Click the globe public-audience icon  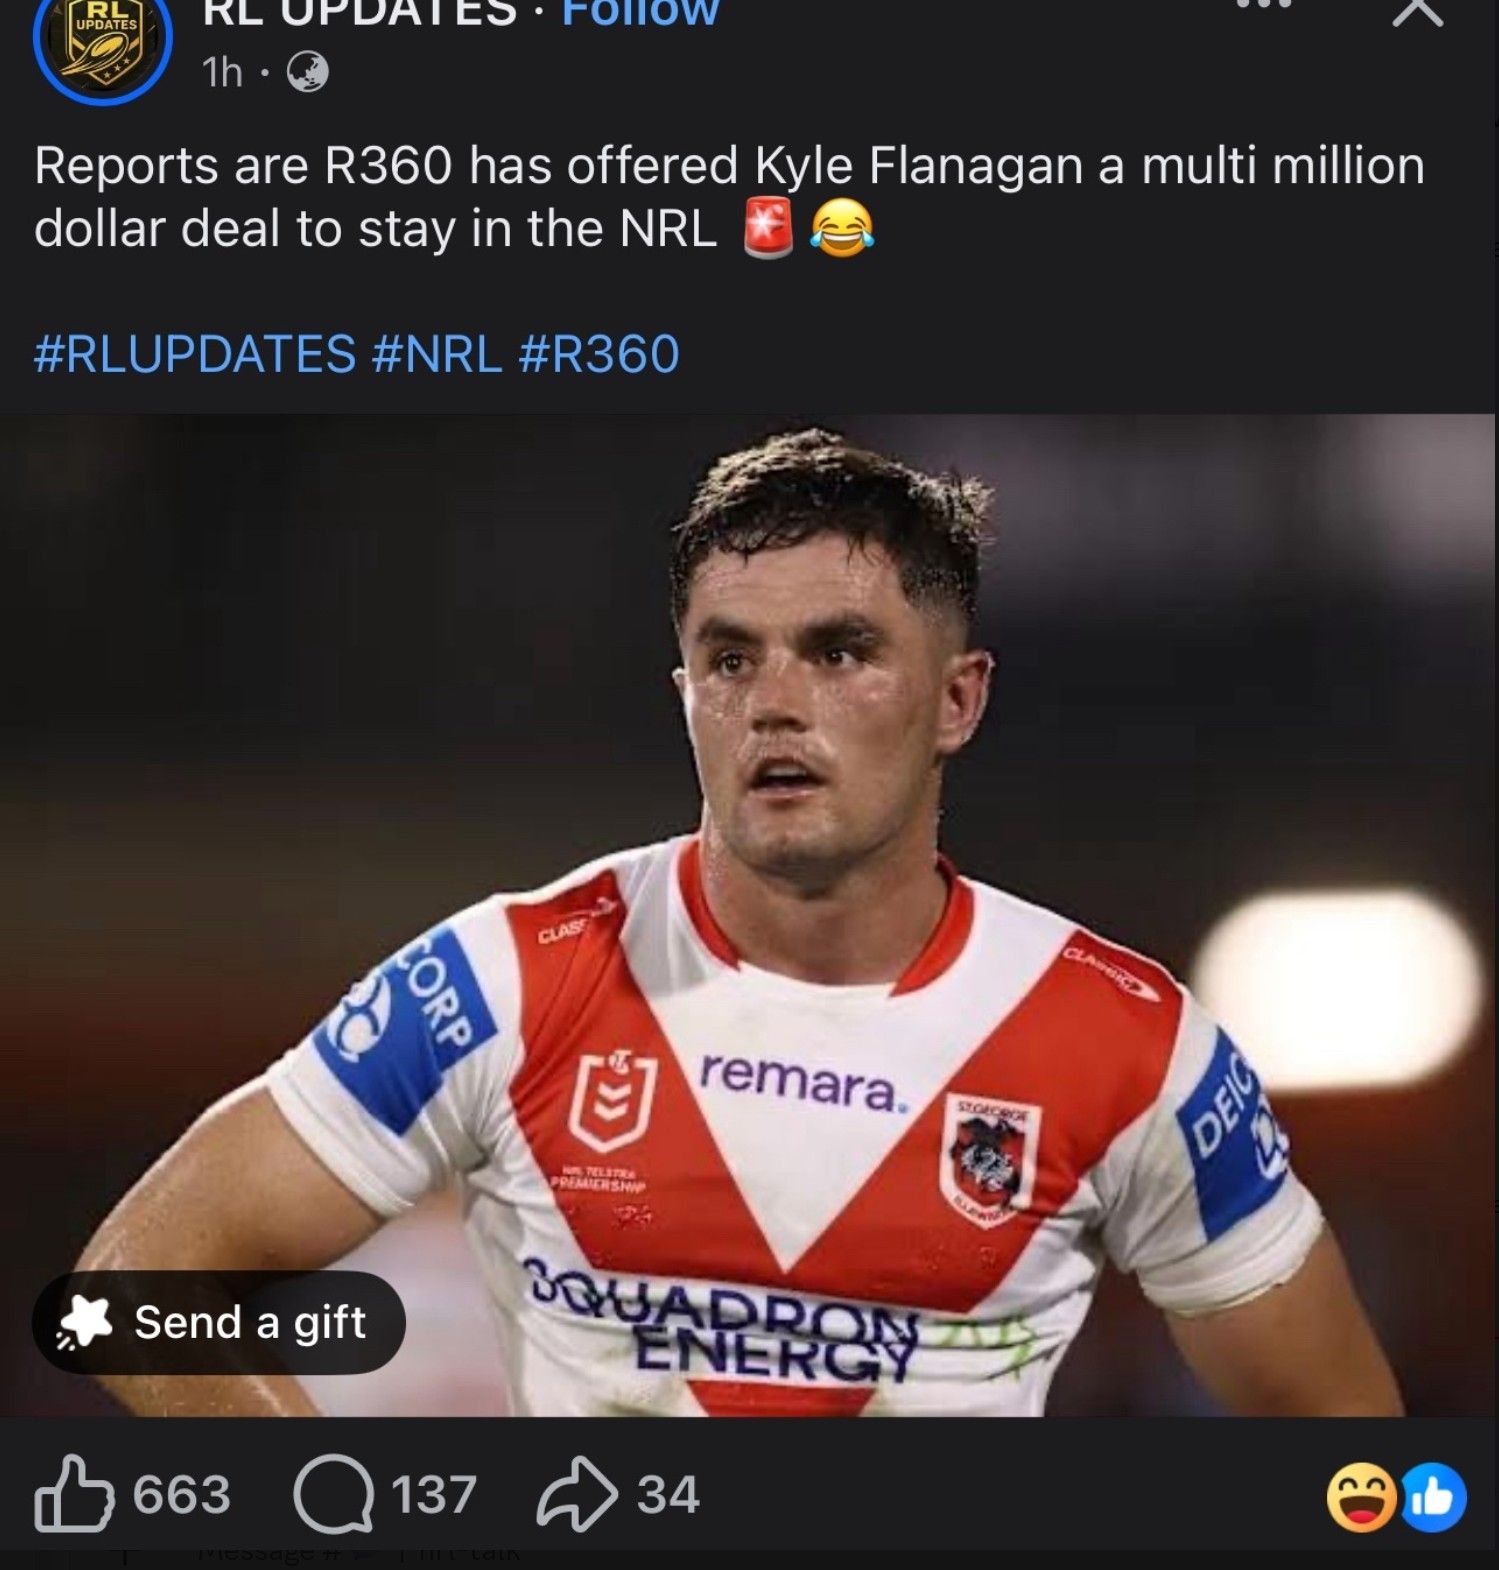[307, 72]
